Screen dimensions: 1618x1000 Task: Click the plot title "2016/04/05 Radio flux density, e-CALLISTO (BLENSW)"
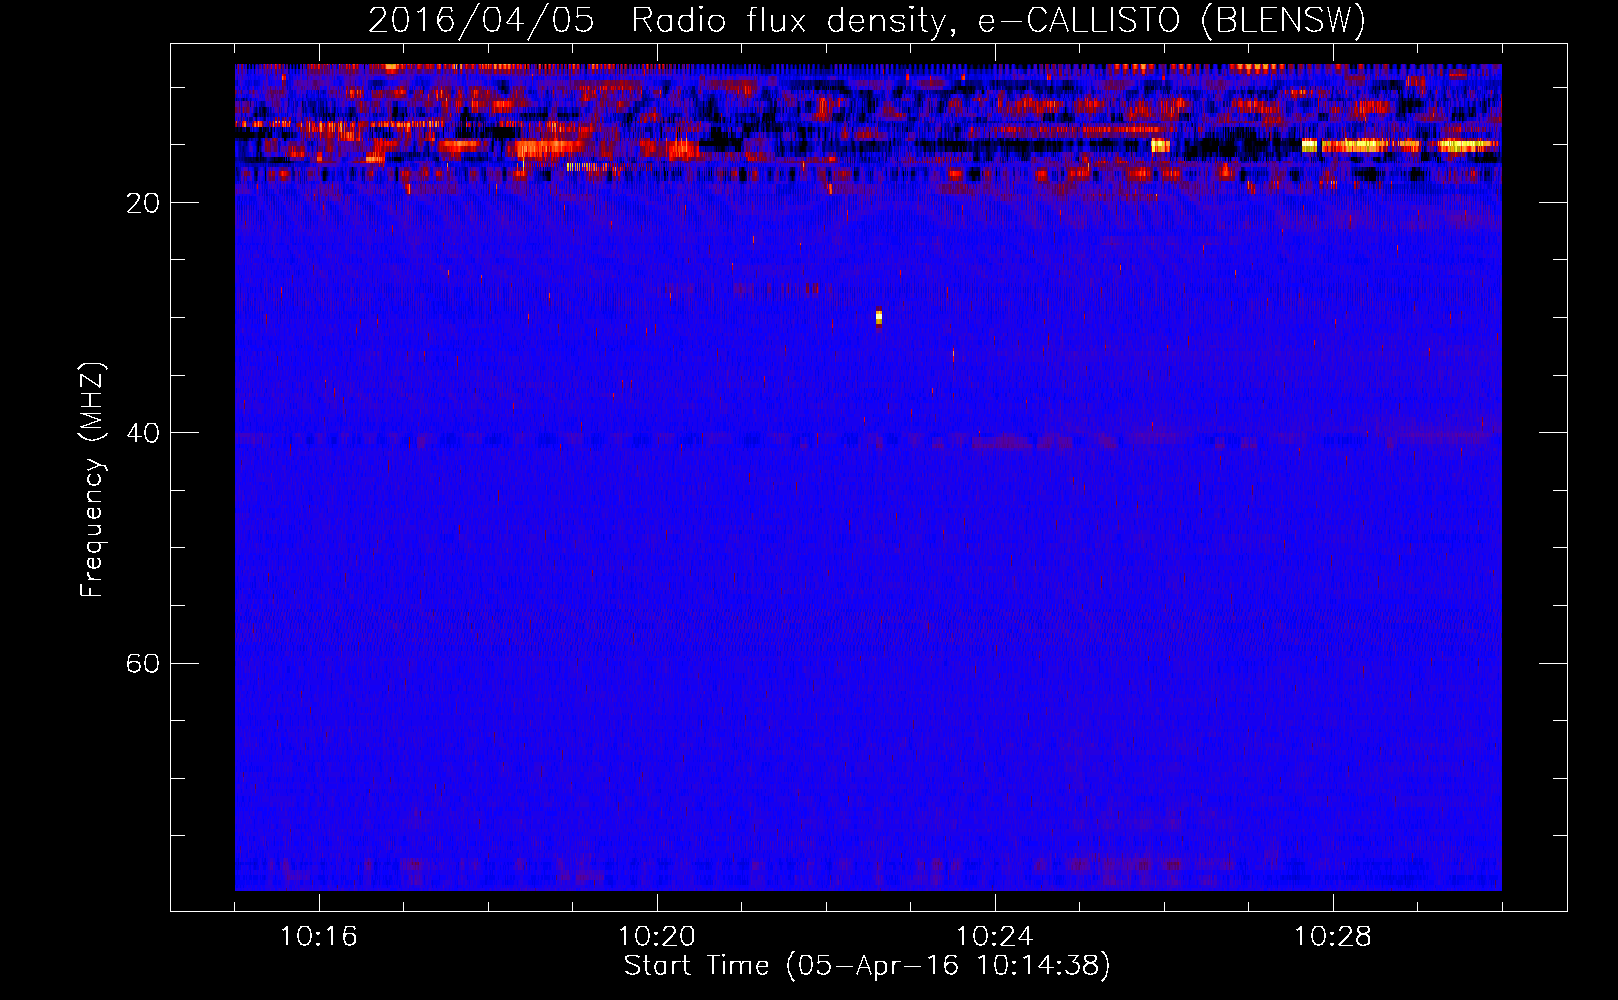coord(866,20)
